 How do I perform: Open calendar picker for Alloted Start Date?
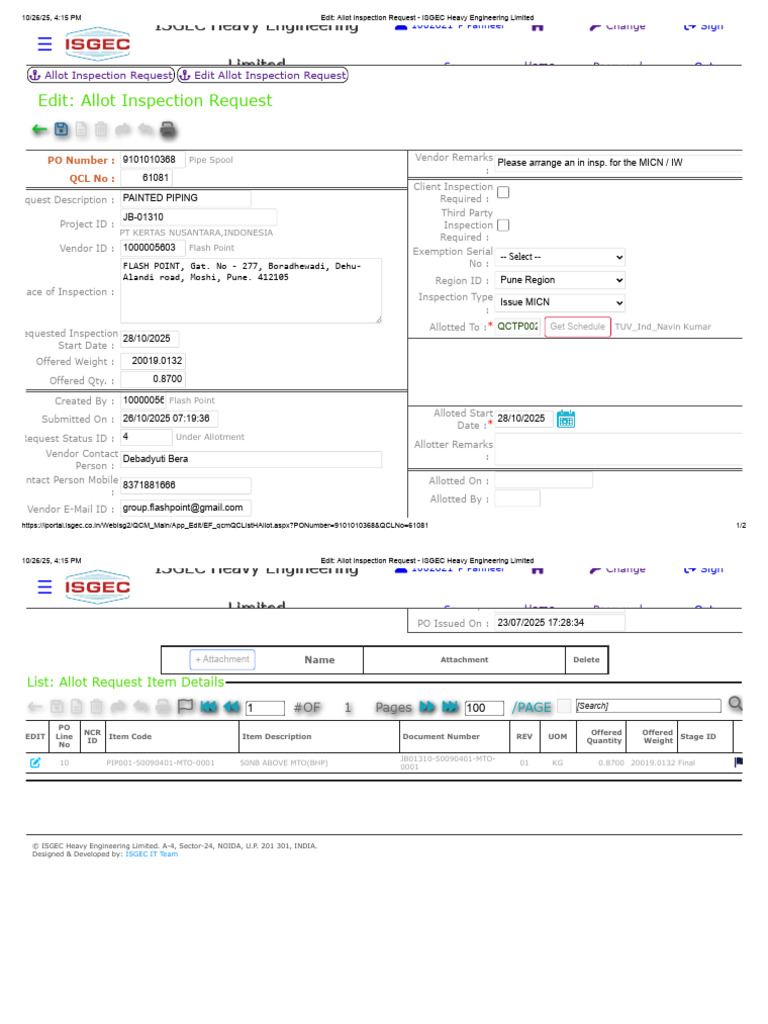coord(566,419)
